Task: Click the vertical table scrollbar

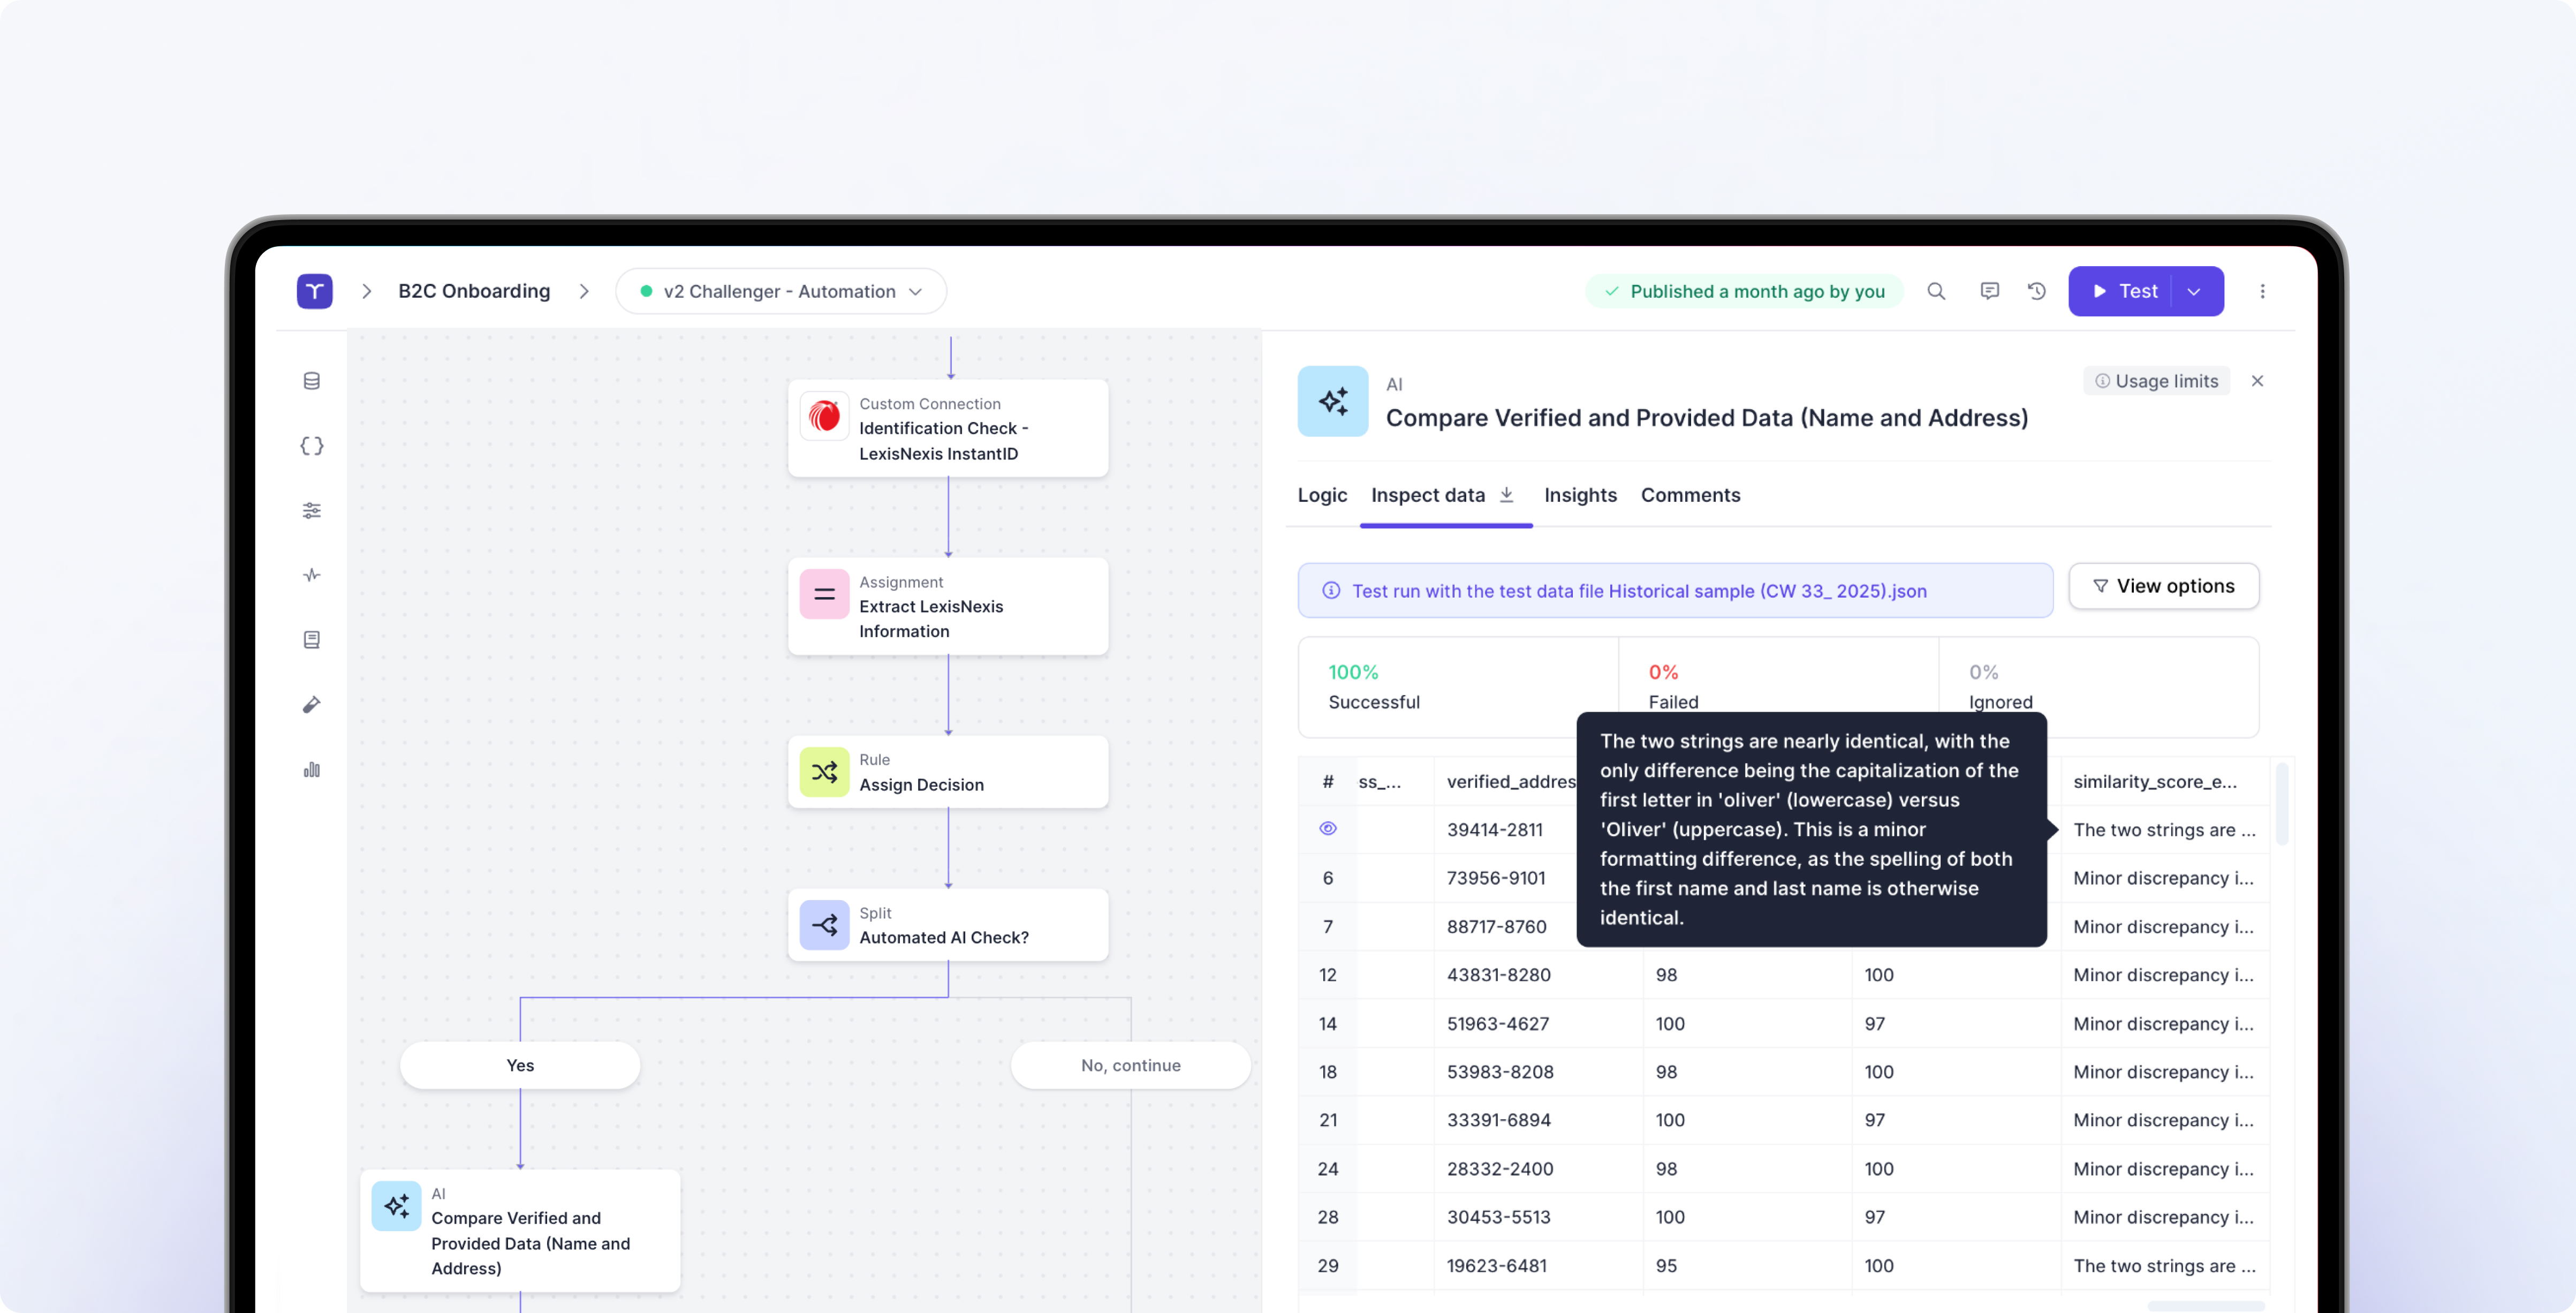Action: click(x=2281, y=805)
